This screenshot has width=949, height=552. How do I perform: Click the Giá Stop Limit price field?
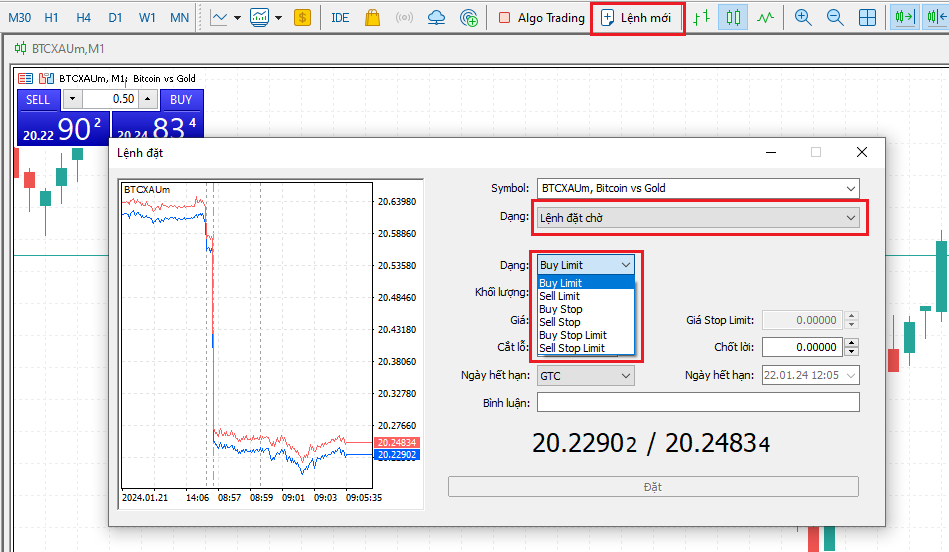(x=803, y=320)
